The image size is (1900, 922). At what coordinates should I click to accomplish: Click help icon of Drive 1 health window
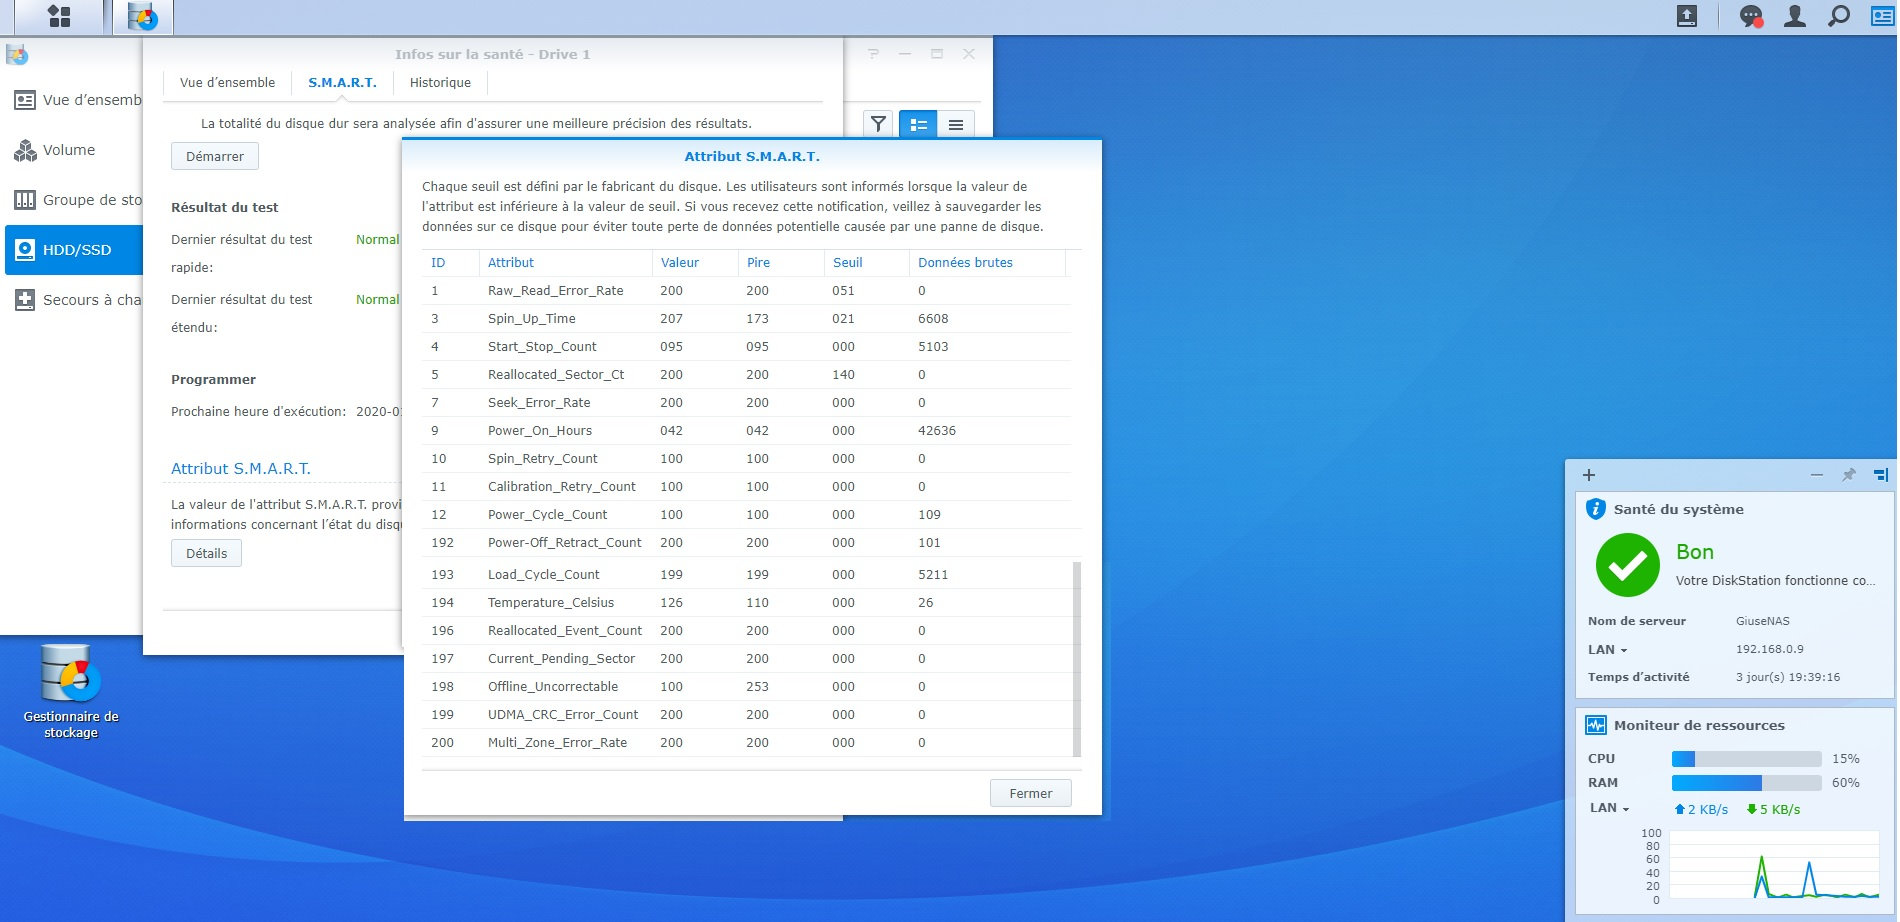(x=873, y=54)
